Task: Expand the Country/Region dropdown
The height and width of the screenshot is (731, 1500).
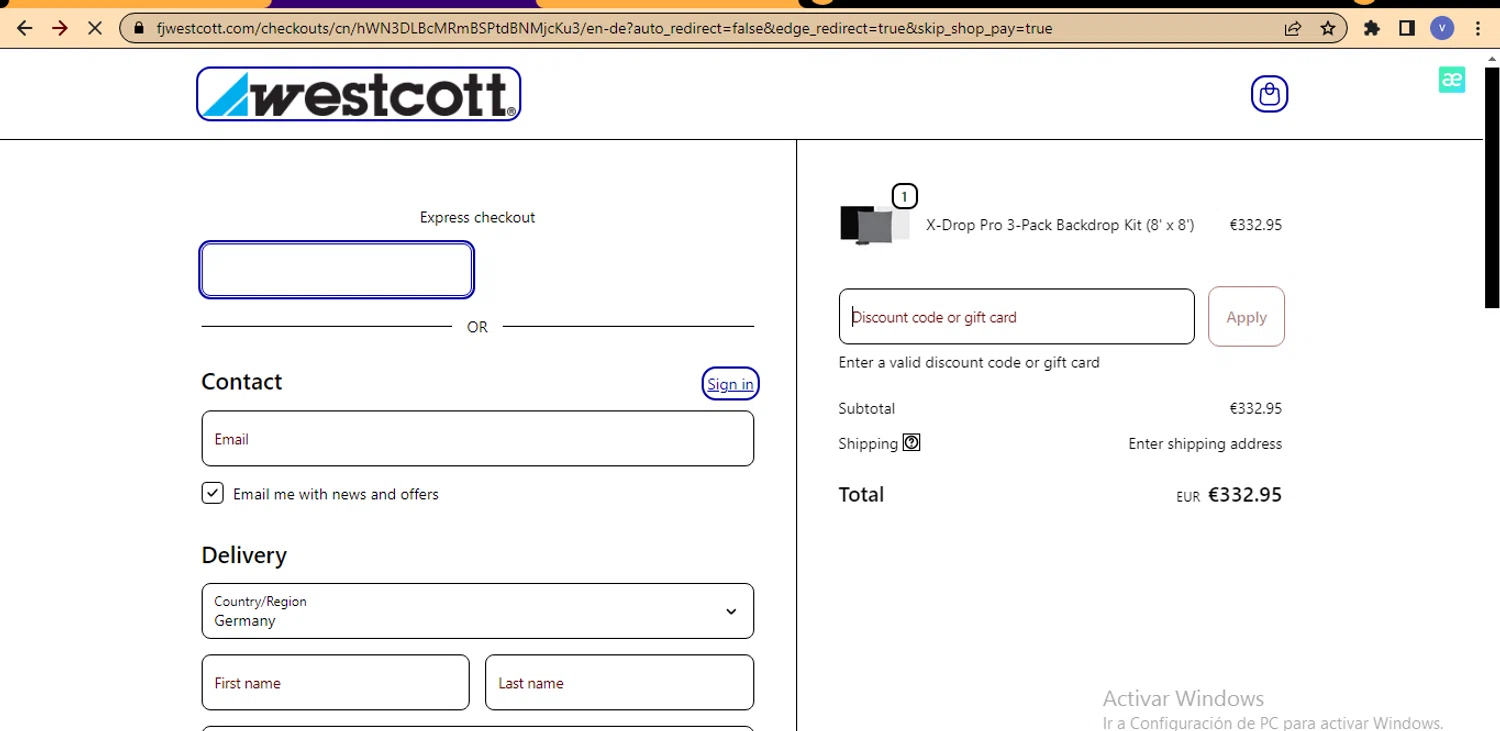Action: pyautogui.click(x=478, y=611)
